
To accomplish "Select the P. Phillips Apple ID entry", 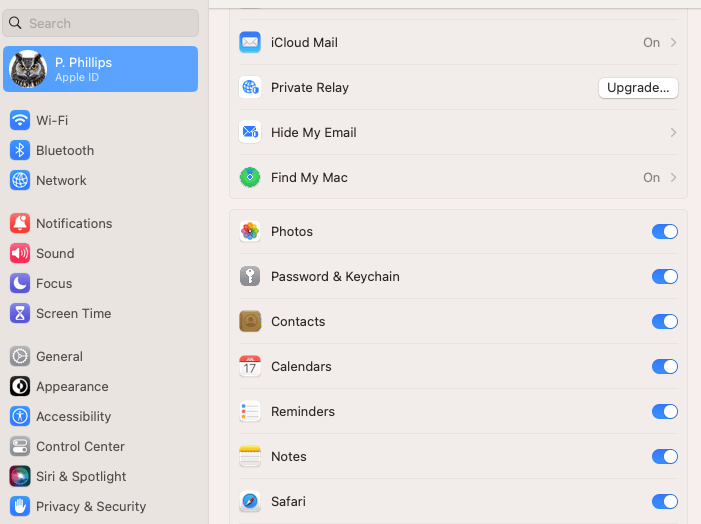I will pyautogui.click(x=100, y=69).
